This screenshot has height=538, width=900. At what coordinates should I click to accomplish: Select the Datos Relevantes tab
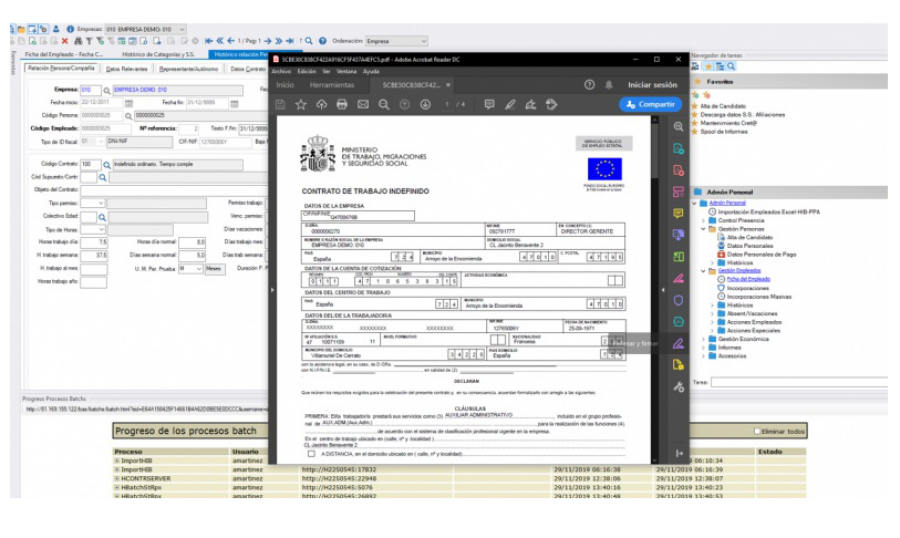coord(127,69)
